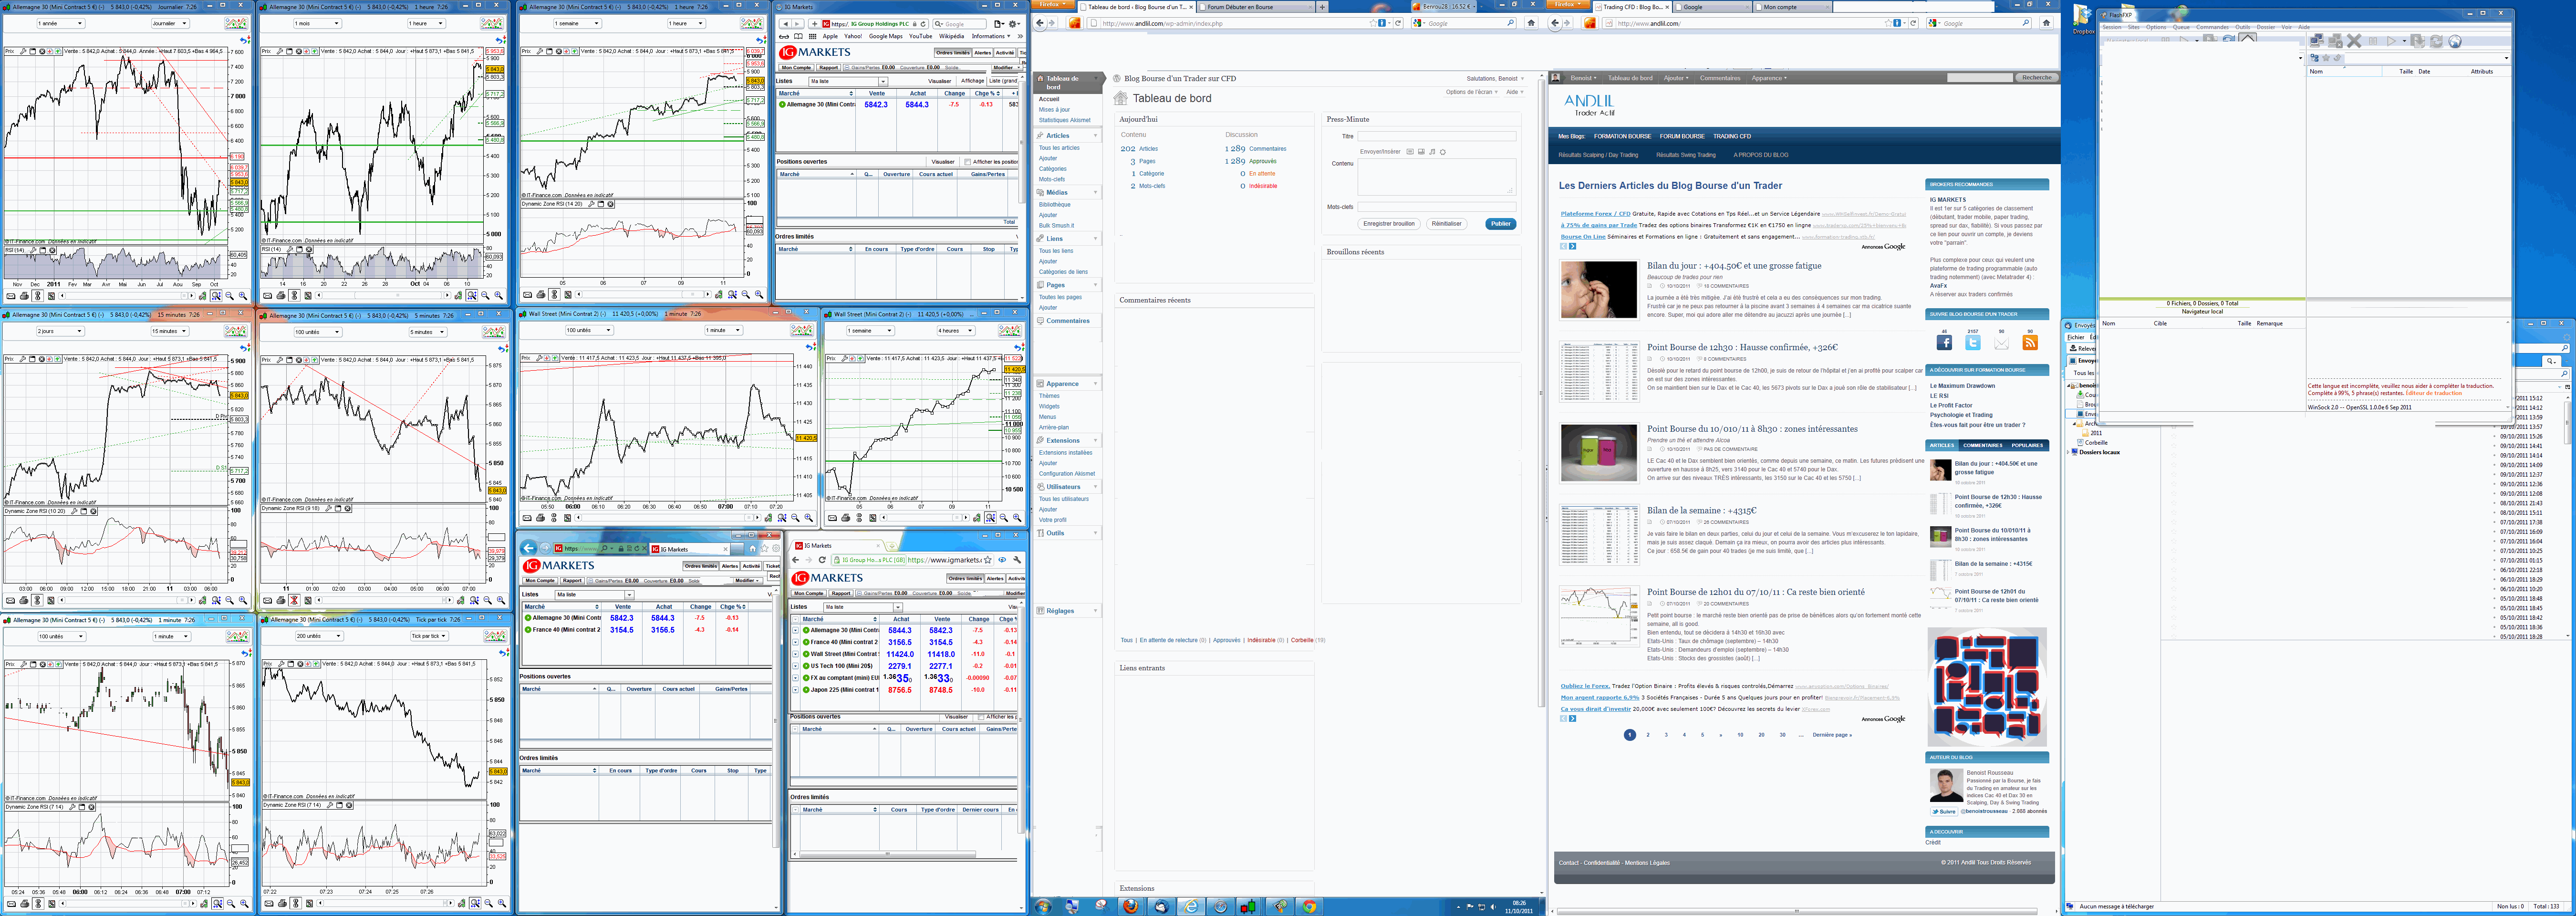2576x916 pixels.
Task: Expand 'Options de l'écran' in WordPress dashboard
Action: point(1472,92)
